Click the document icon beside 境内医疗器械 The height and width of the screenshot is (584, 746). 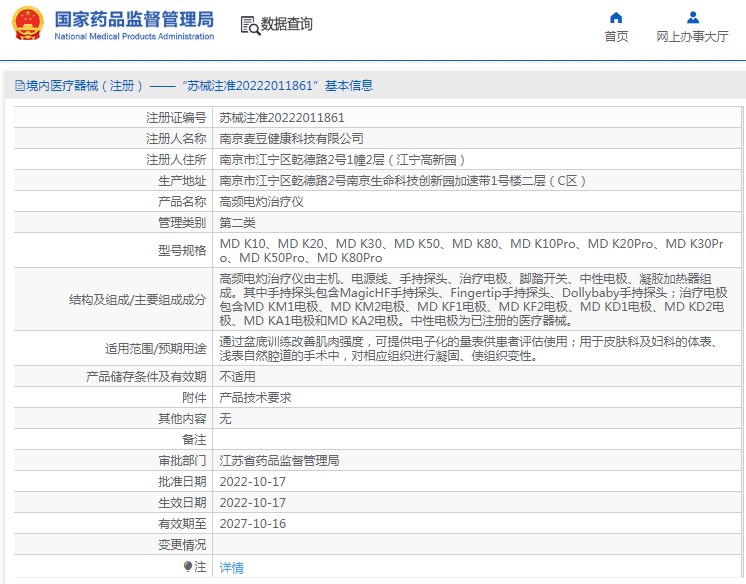click(x=20, y=86)
